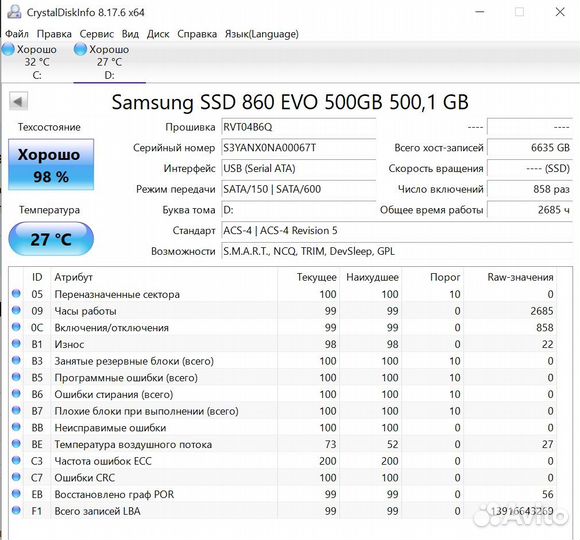Select the Износ attribute row
Viewport: 580px width, 540px height.
pos(283,344)
